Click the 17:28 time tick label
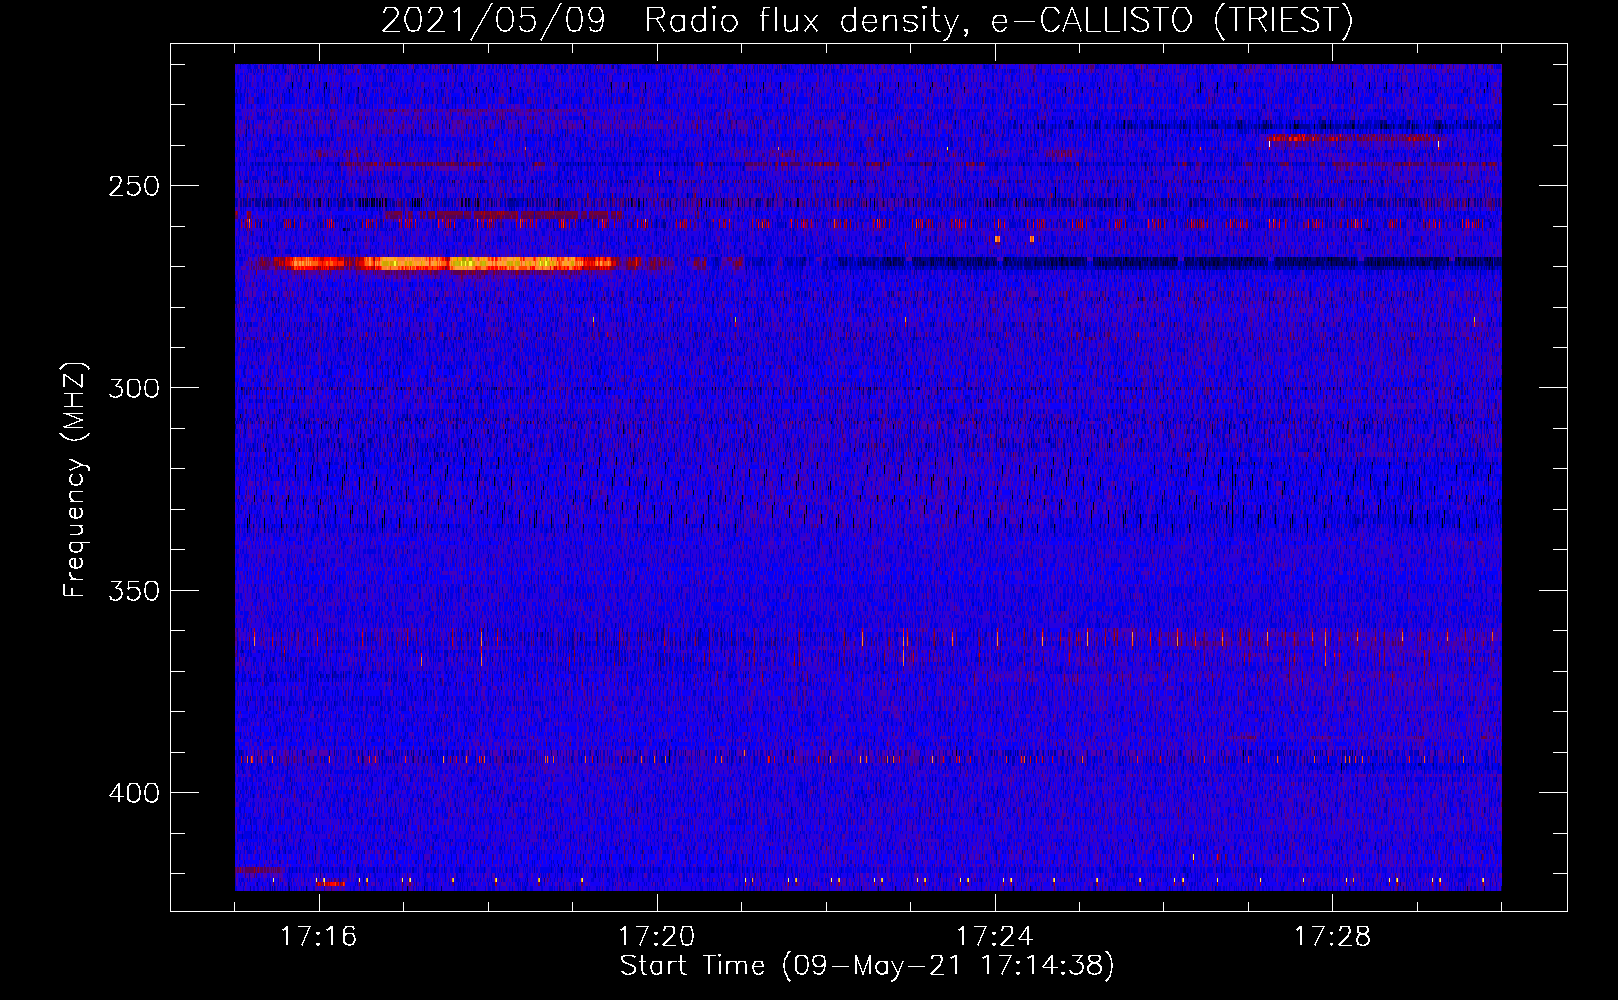The image size is (1618, 1000). coord(1333,936)
